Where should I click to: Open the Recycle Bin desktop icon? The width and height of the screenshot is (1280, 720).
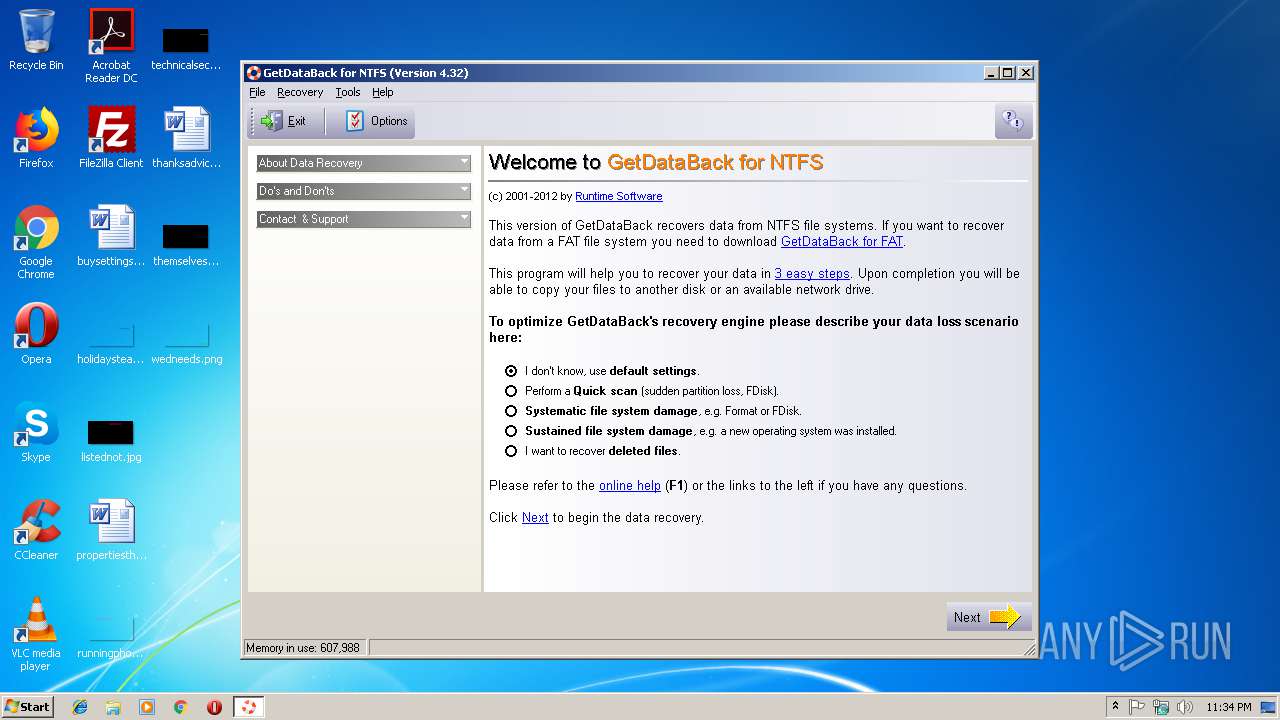pos(36,40)
